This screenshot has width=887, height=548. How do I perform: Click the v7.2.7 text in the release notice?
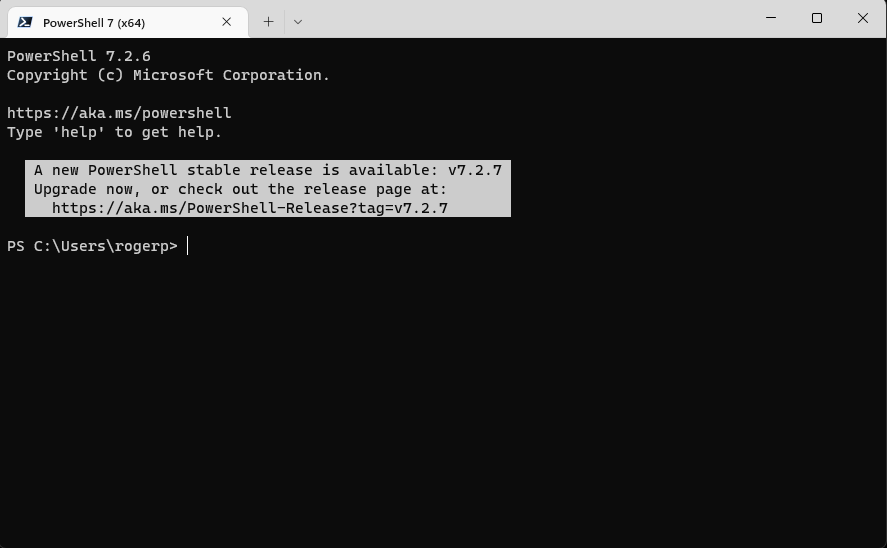[x=475, y=170]
